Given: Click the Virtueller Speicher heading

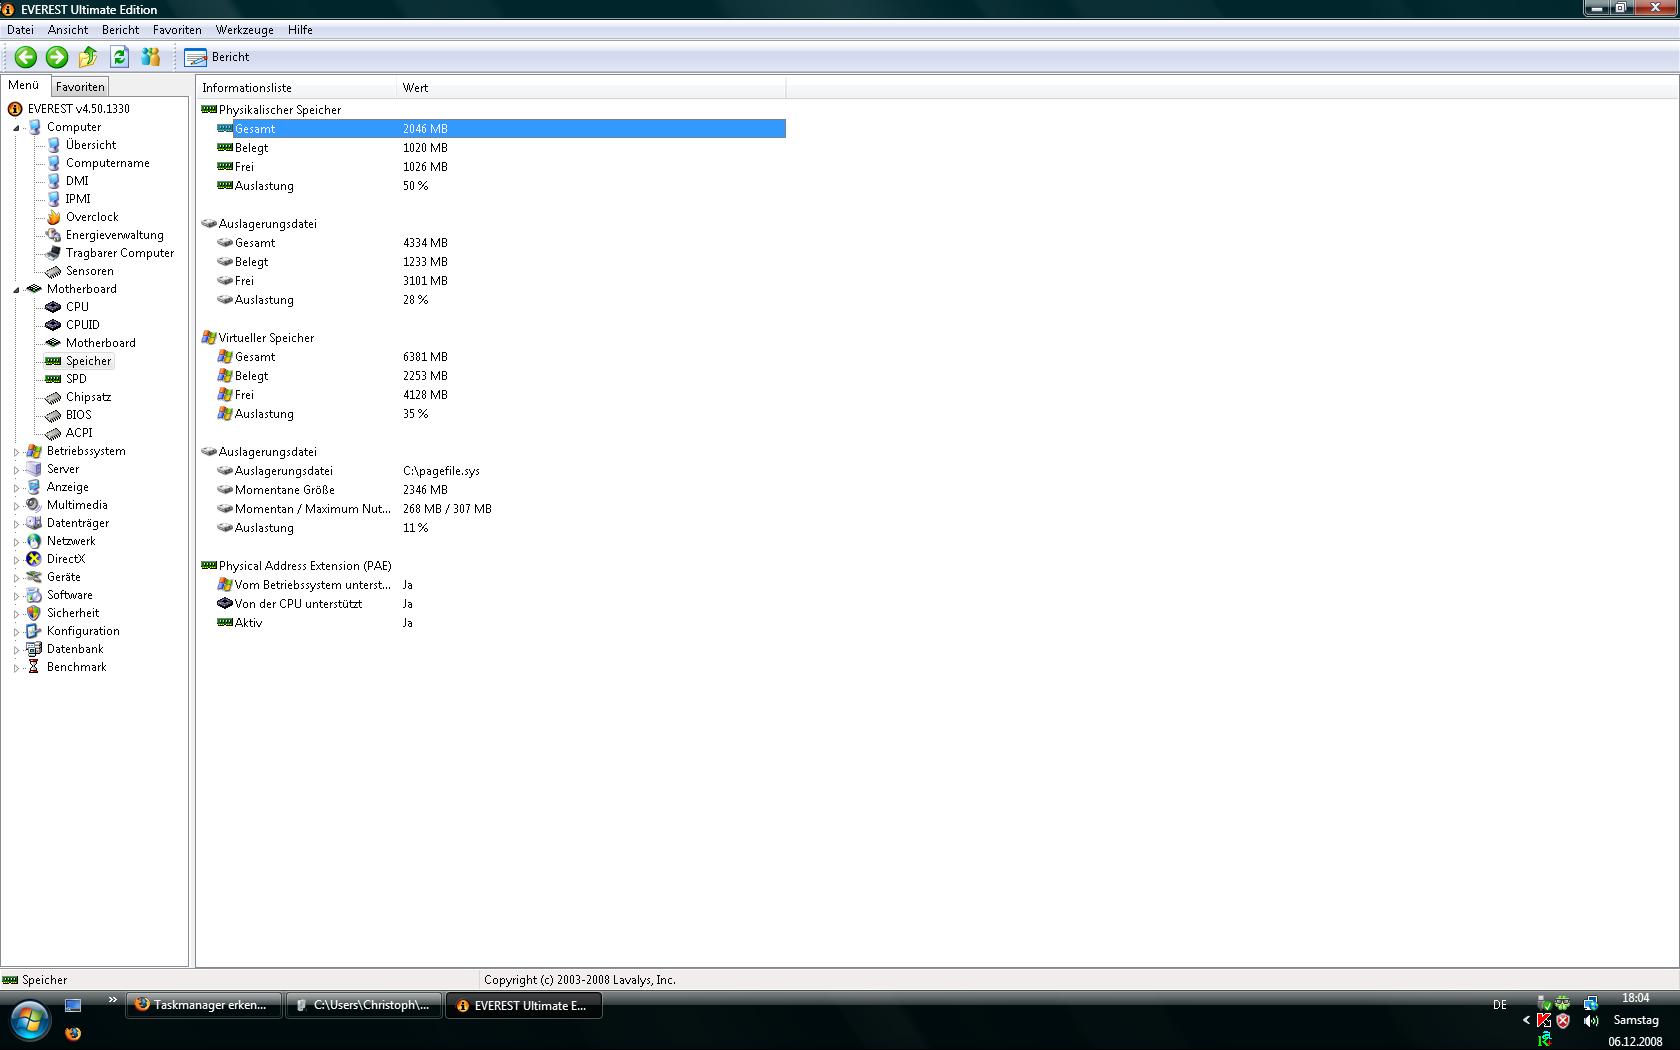Looking at the screenshot, I should click(x=266, y=338).
